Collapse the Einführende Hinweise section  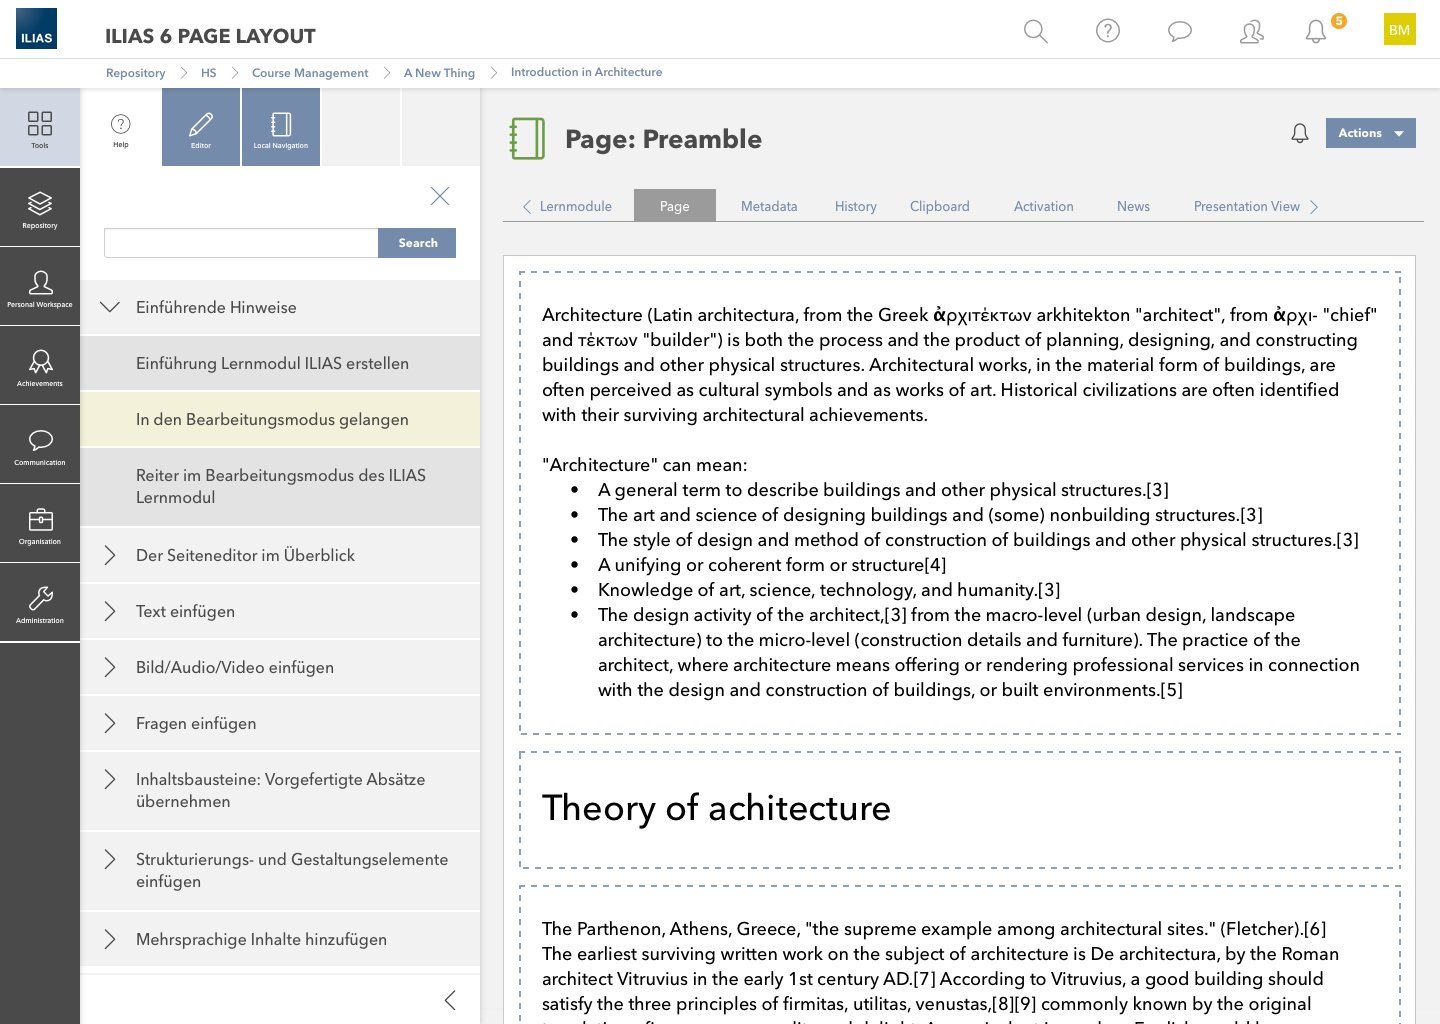(110, 307)
